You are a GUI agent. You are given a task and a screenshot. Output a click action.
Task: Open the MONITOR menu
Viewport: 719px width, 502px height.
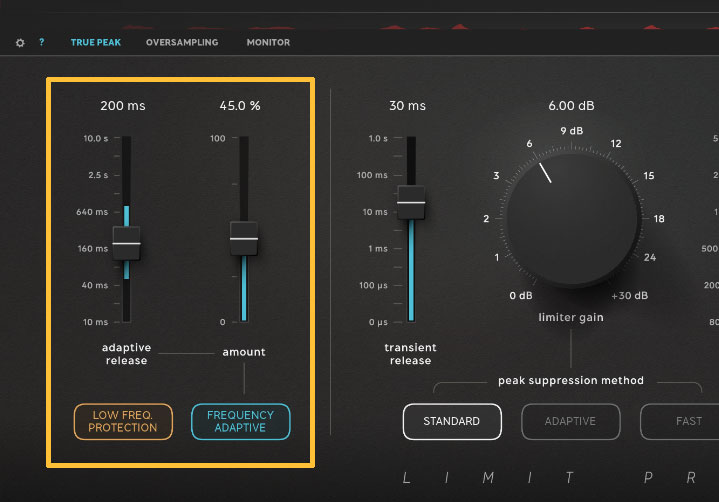pos(268,42)
